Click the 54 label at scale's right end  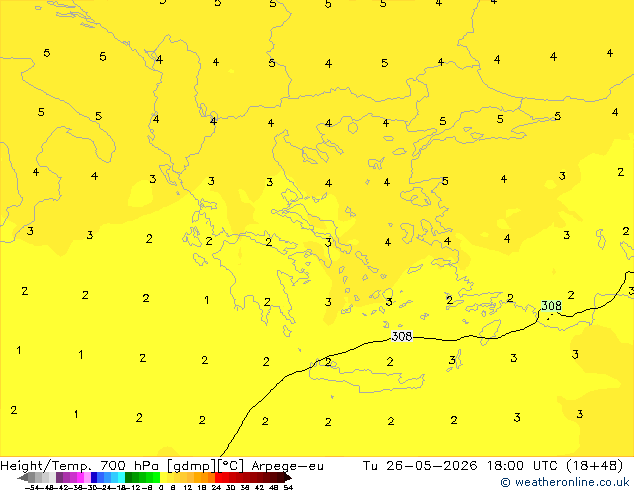[287, 488]
